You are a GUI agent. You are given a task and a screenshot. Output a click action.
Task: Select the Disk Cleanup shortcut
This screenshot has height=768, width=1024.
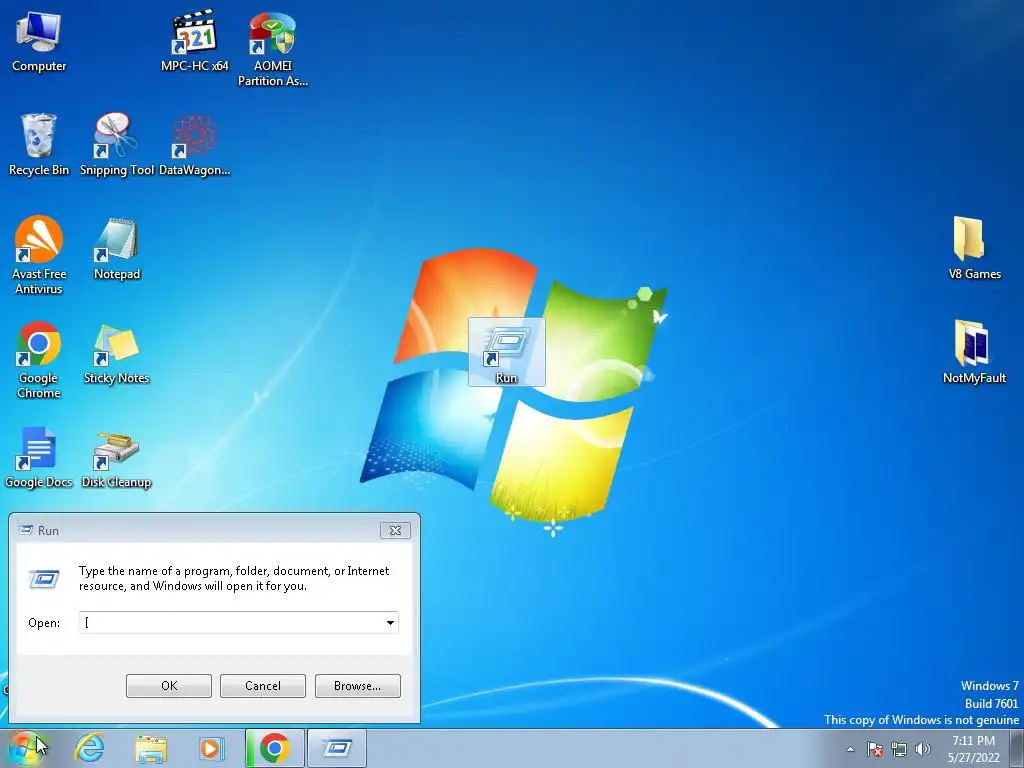click(x=116, y=460)
